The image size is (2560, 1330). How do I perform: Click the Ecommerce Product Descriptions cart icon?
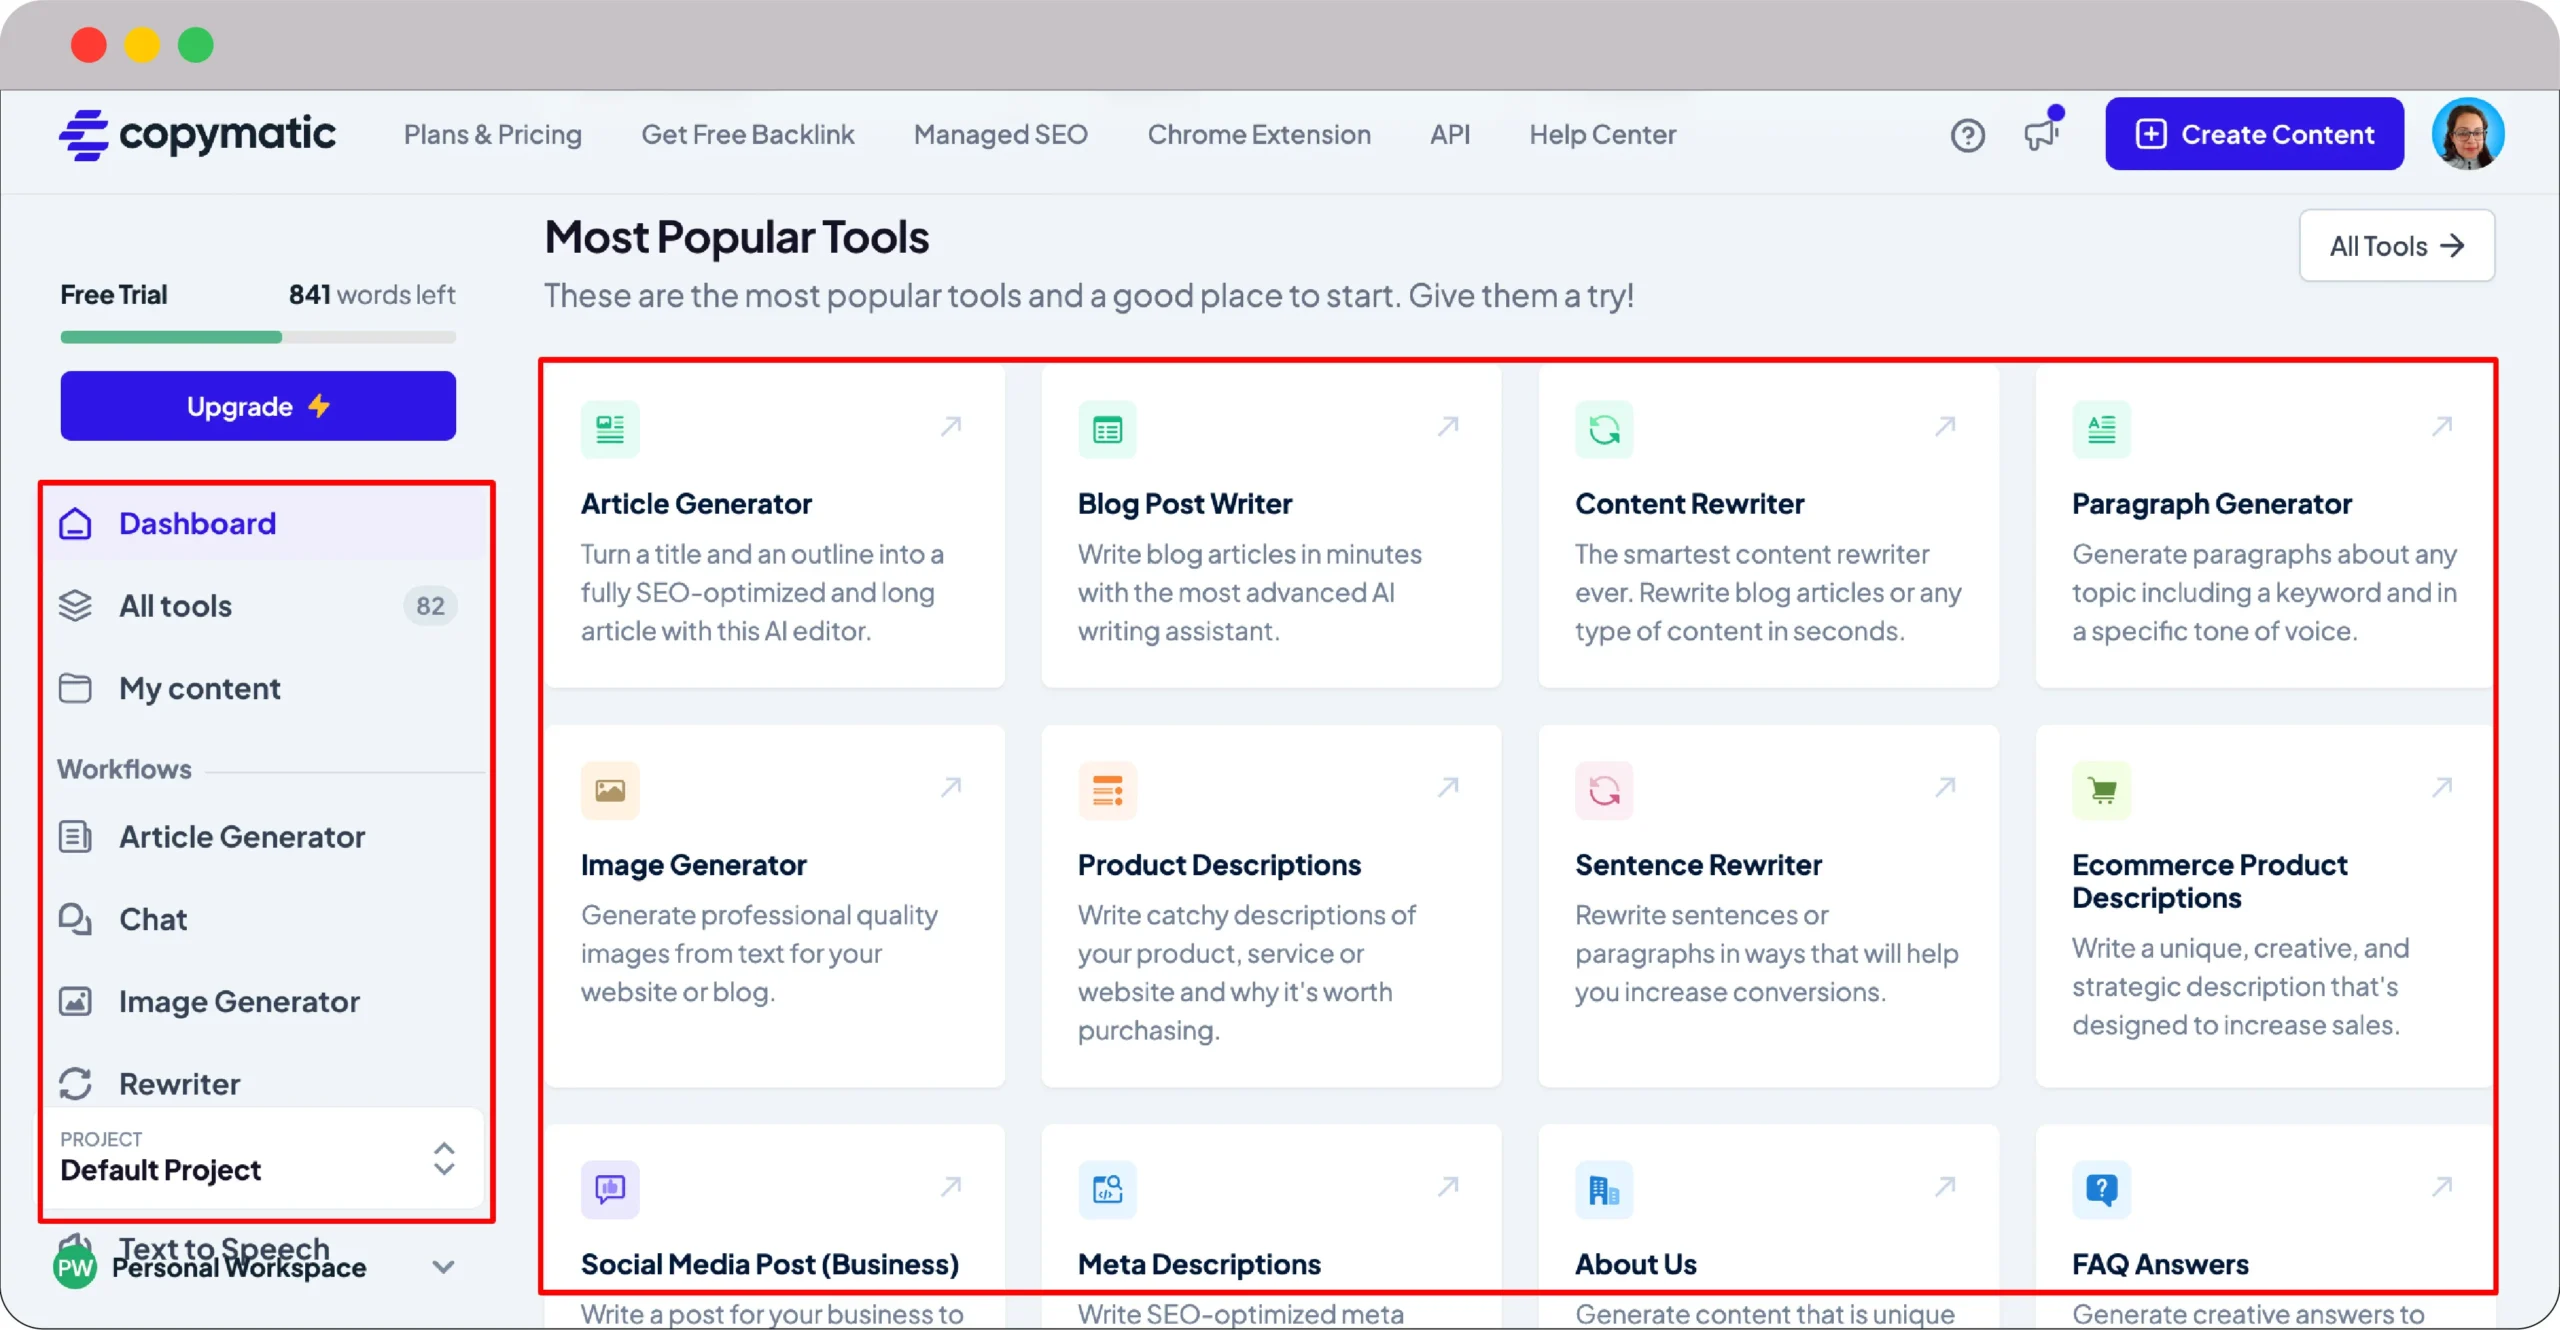[x=2101, y=790]
